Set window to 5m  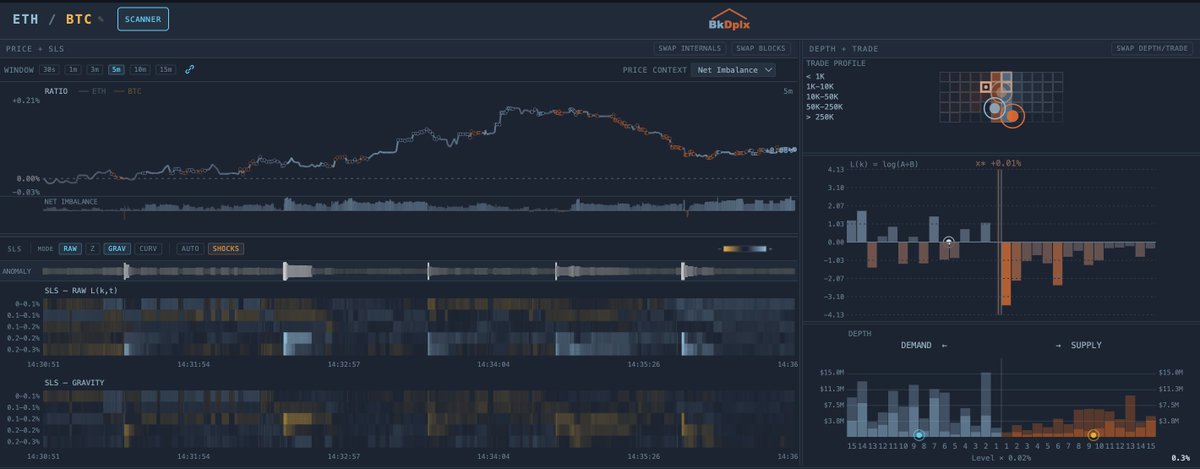tap(118, 70)
